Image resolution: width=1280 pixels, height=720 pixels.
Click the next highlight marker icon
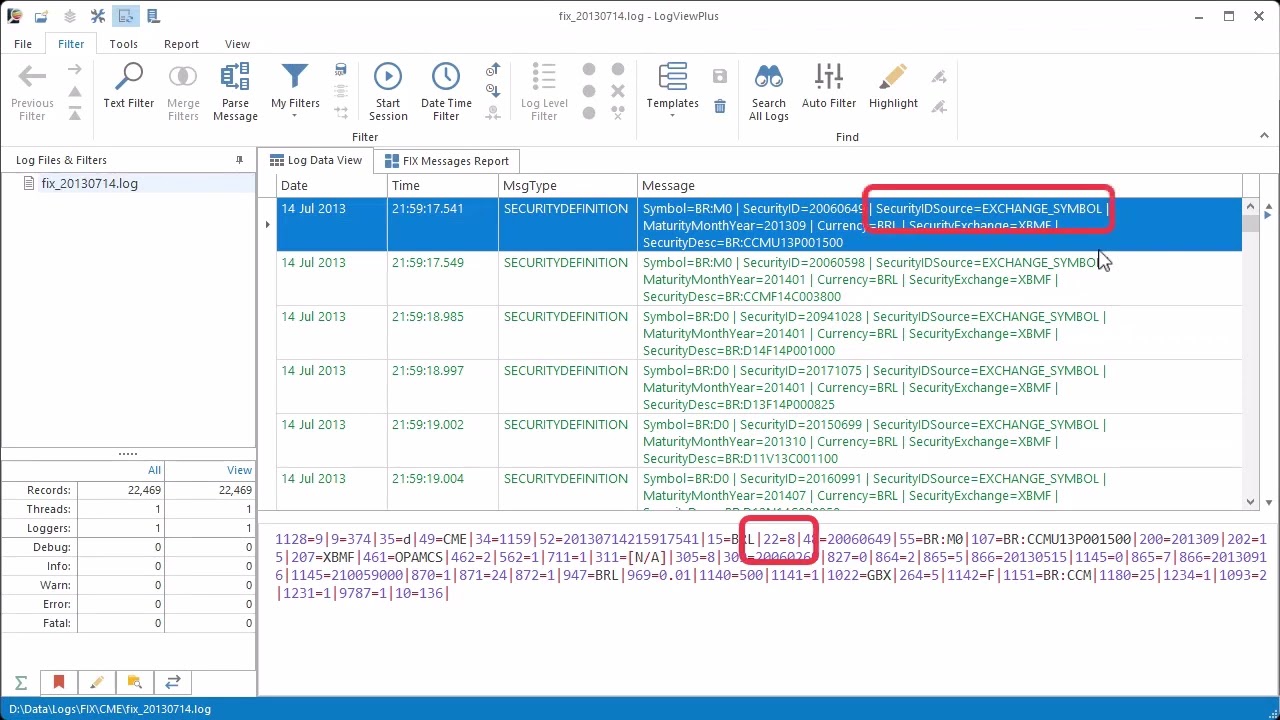[938, 77]
